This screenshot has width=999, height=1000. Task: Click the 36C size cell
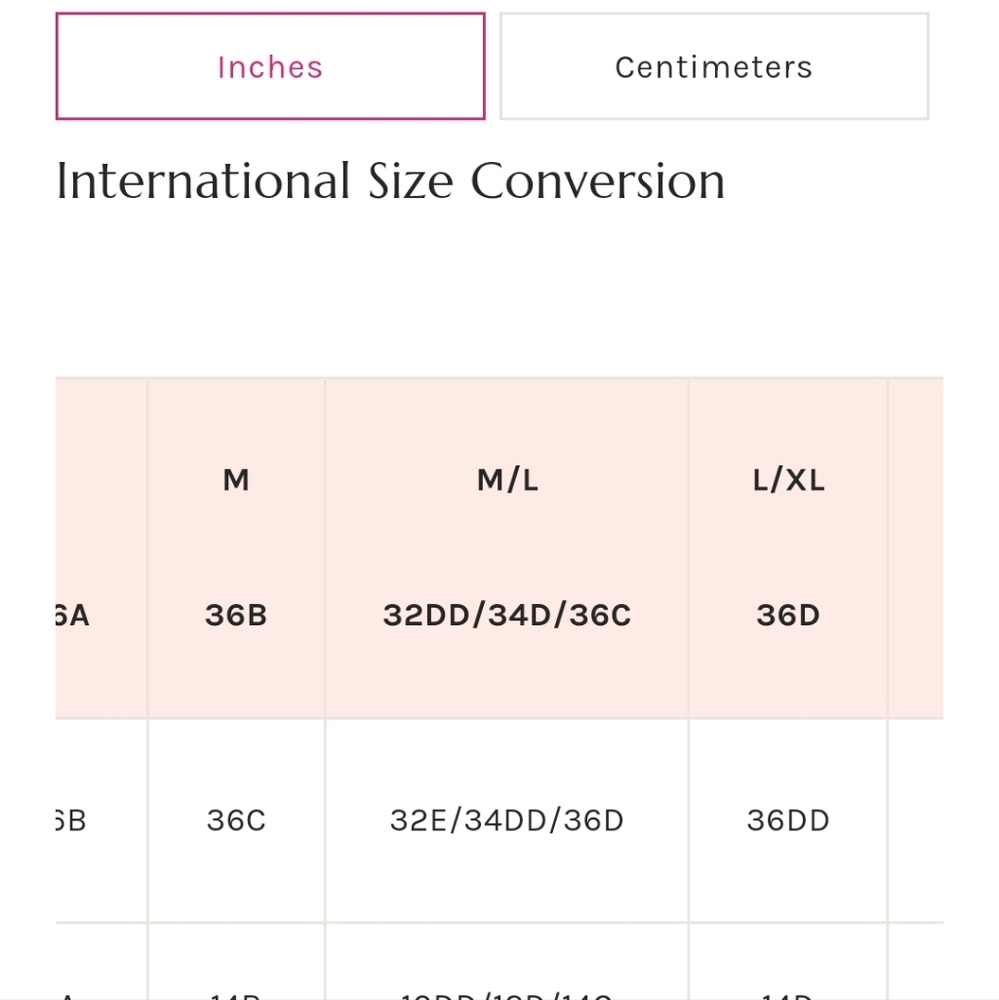point(236,821)
